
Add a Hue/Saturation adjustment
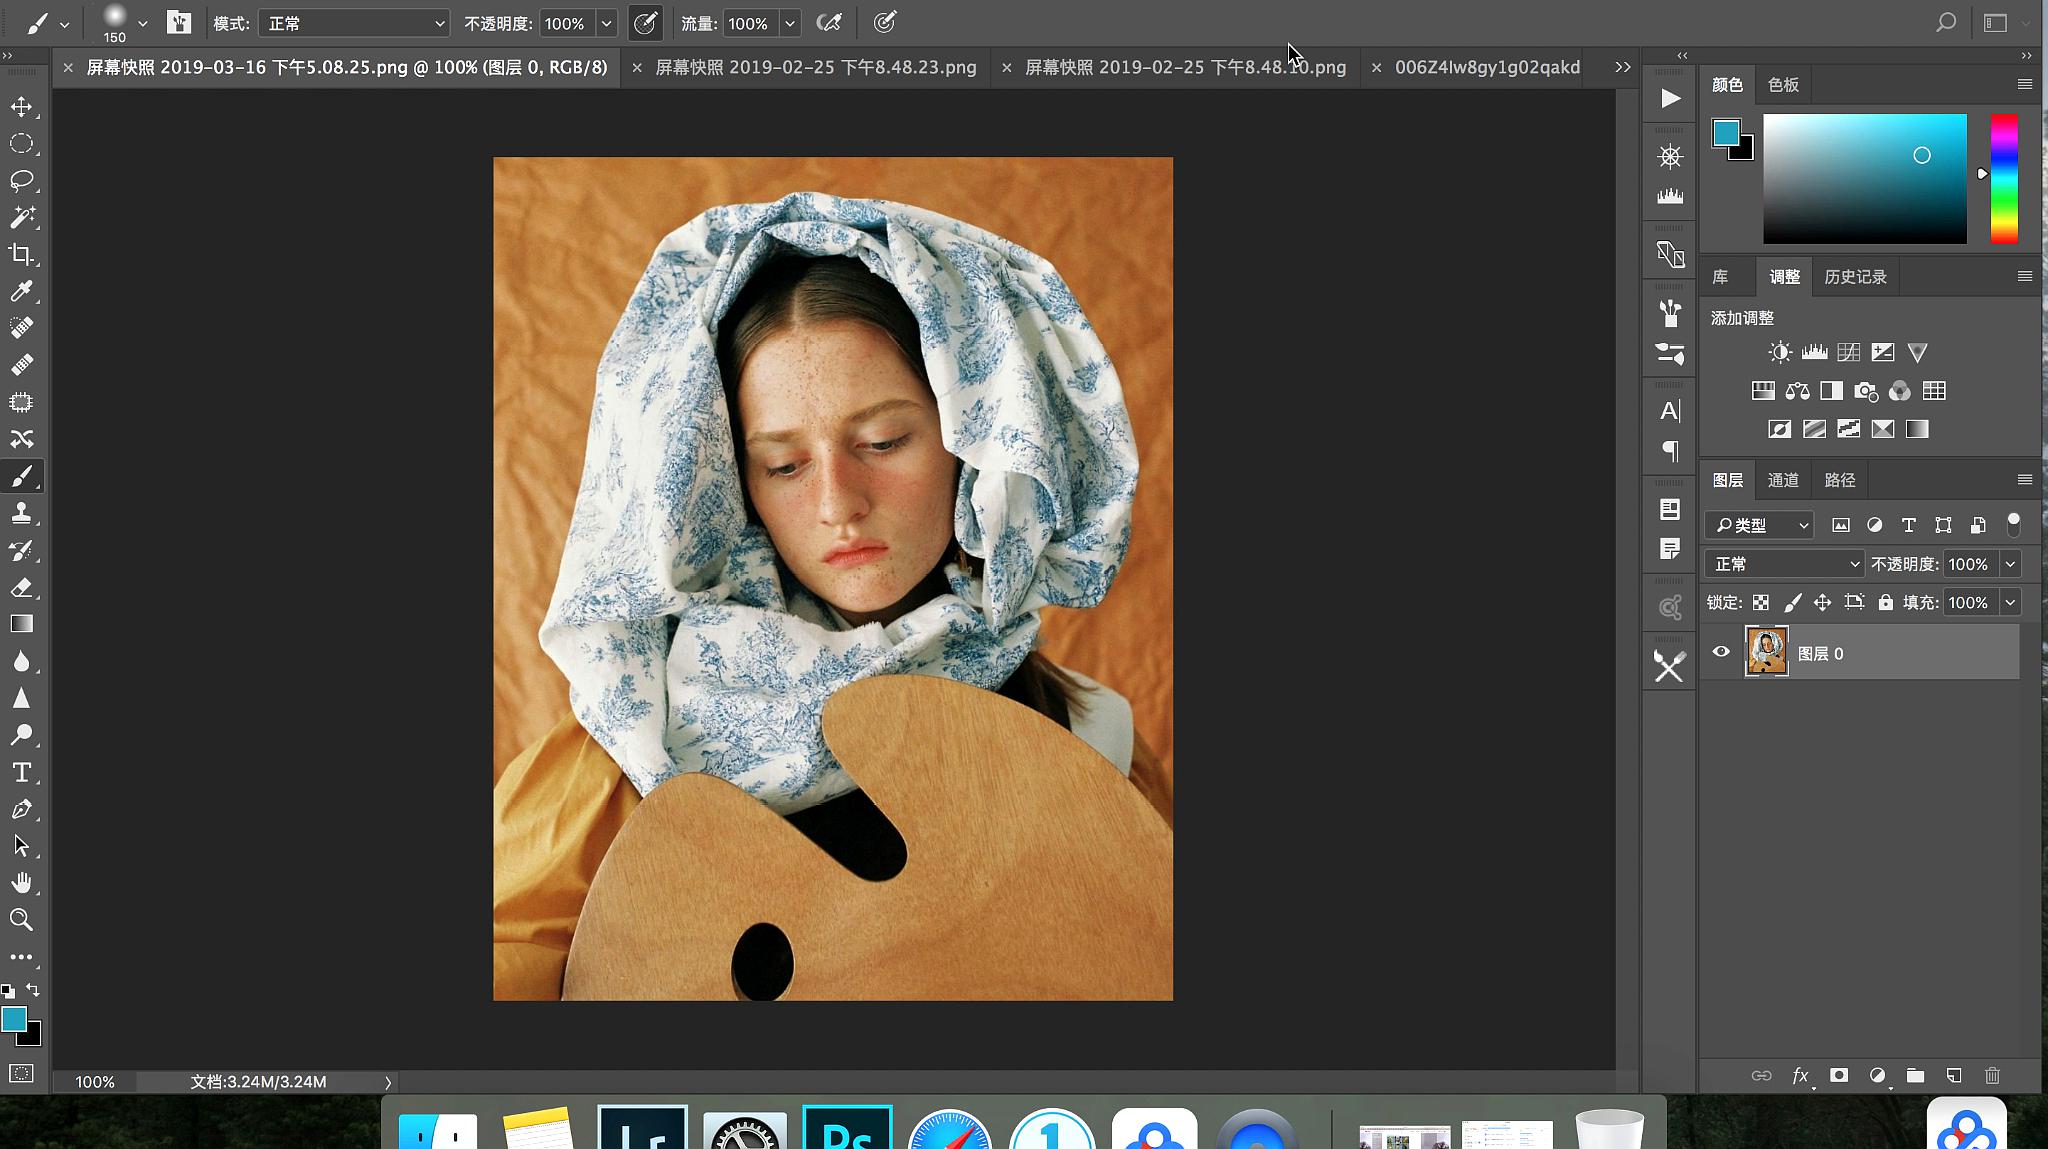(x=1763, y=391)
